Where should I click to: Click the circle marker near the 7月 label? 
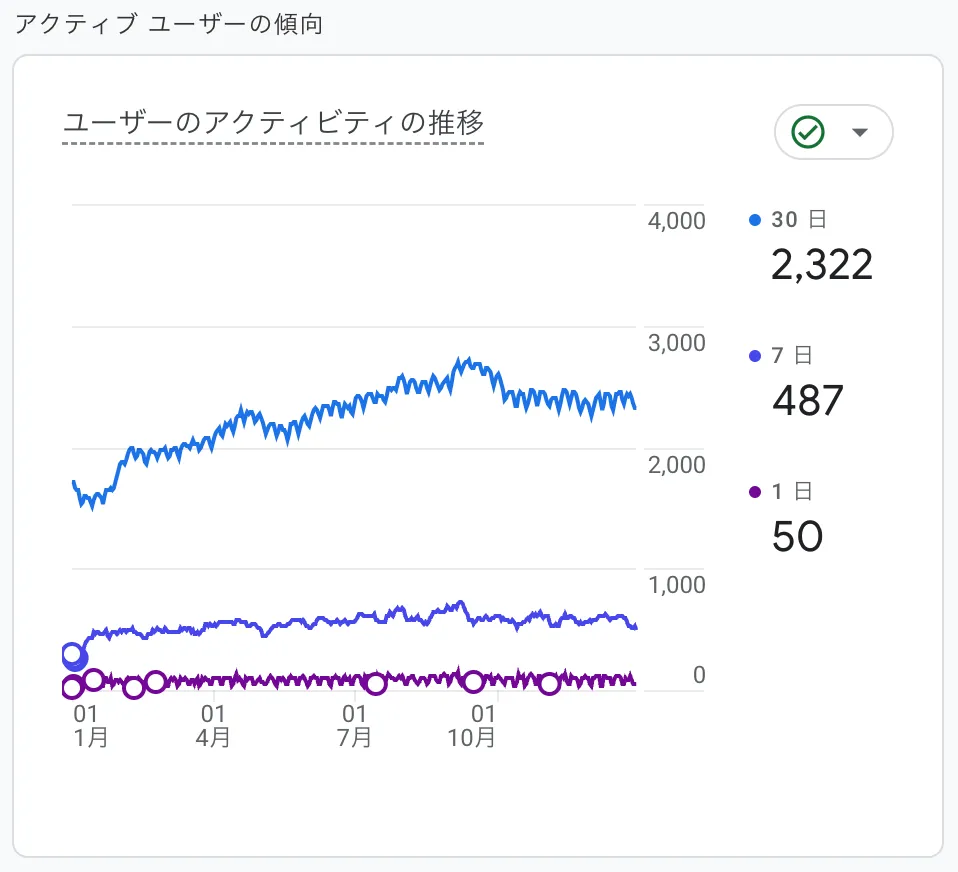(375, 684)
